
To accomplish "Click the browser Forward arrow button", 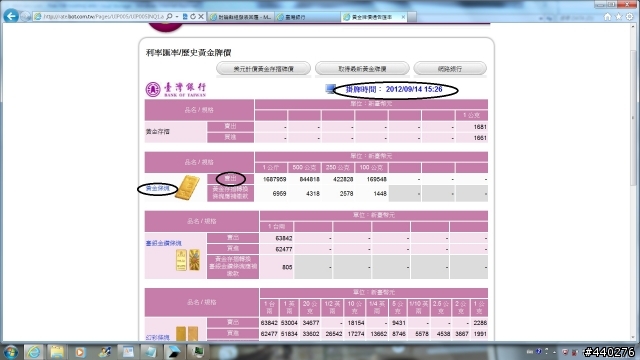I will pos(25,17).
